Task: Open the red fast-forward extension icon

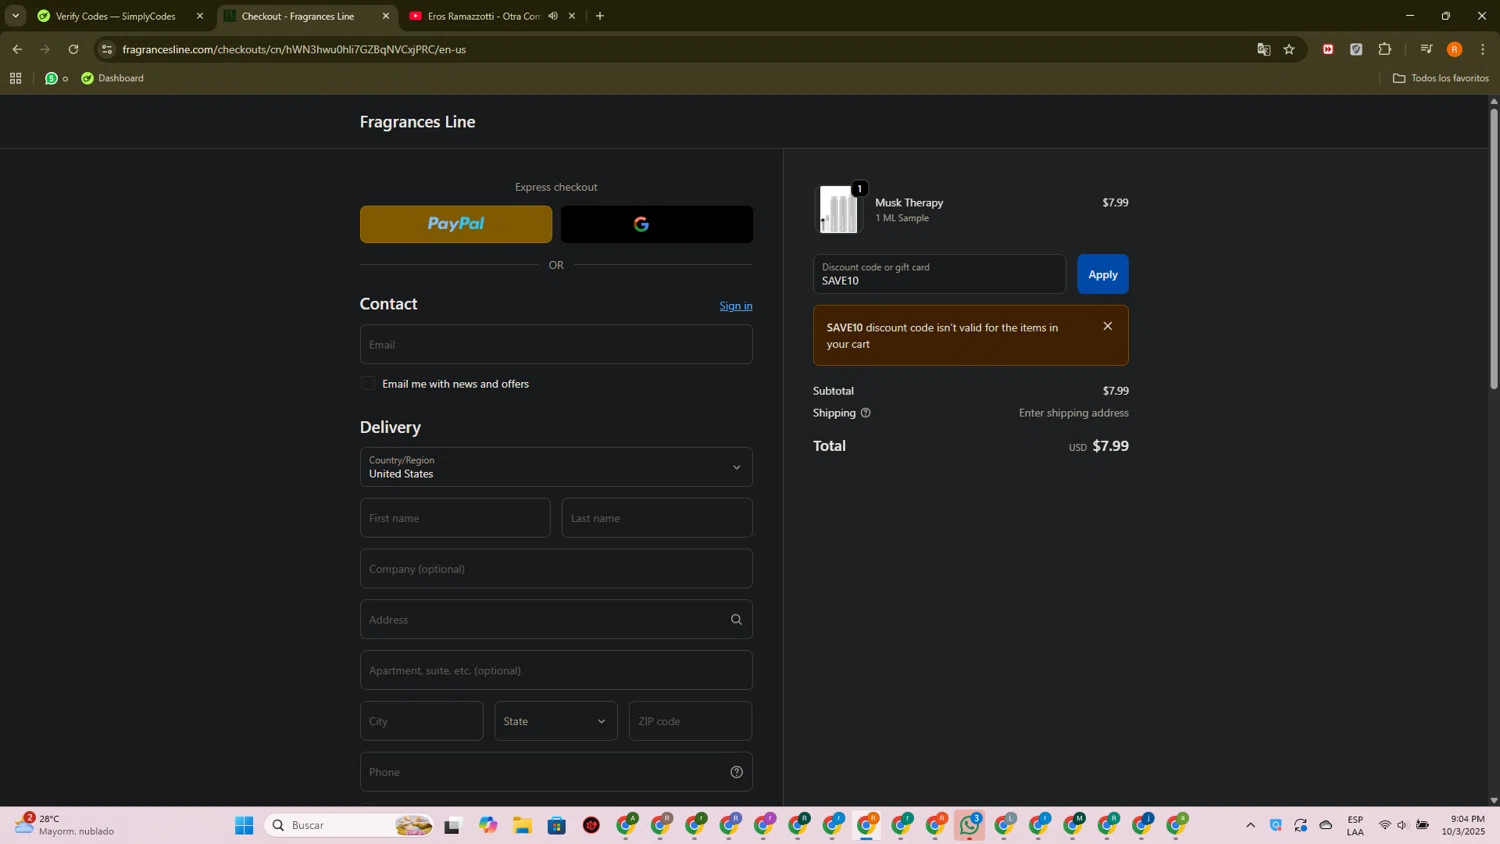Action: (1328, 49)
